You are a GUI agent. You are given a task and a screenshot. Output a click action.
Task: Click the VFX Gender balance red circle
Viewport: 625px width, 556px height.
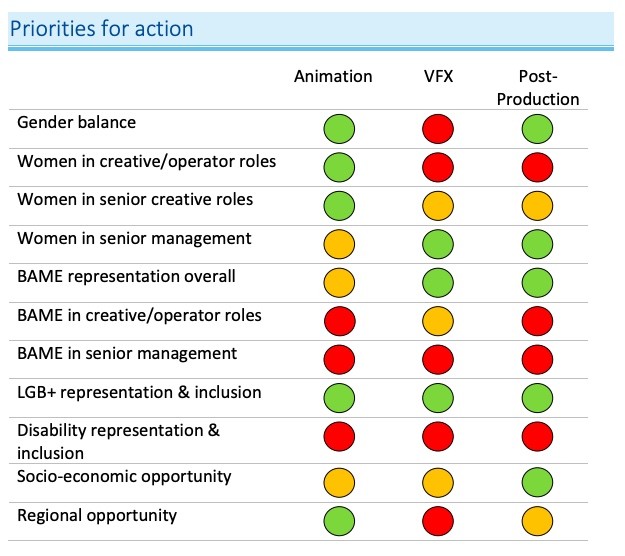click(438, 129)
